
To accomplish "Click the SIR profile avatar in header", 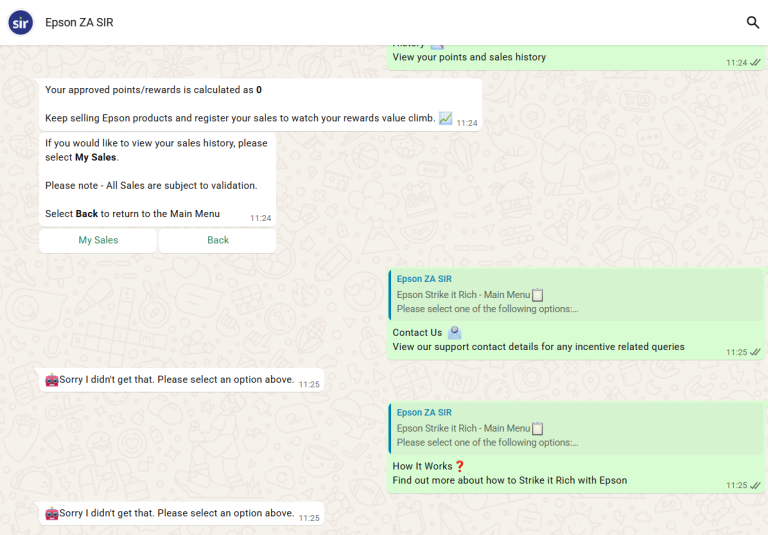I will tap(21, 22).
